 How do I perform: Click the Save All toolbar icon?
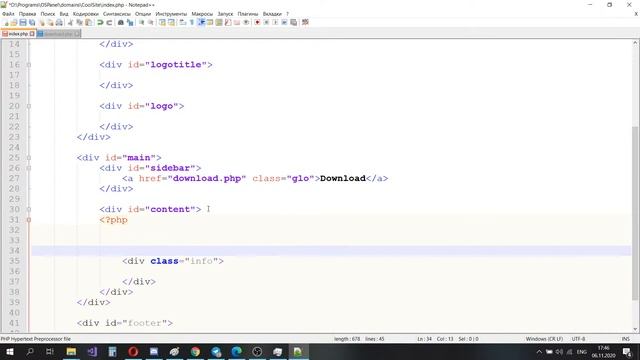[x=32, y=22]
